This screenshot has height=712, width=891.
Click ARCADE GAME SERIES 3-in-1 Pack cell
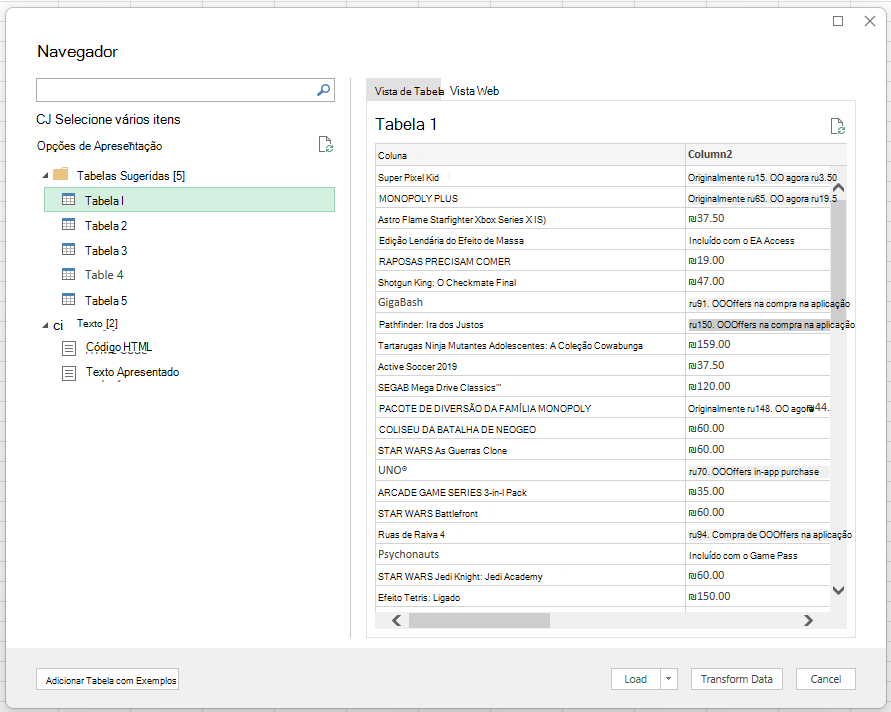pos(530,493)
